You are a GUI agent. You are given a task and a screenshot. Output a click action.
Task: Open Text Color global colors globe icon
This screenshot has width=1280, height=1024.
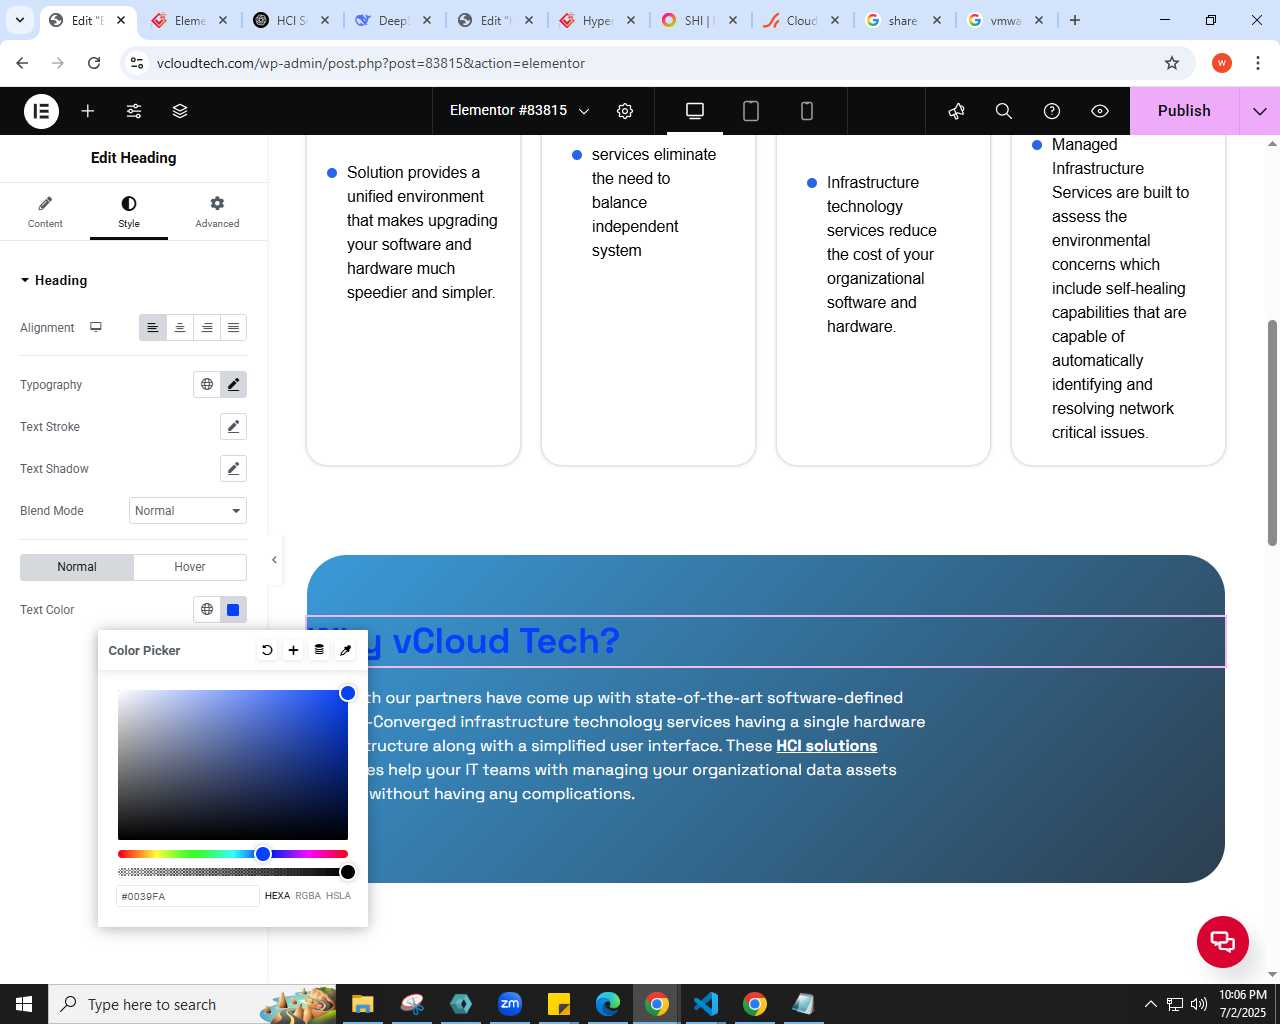pyautogui.click(x=207, y=609)
